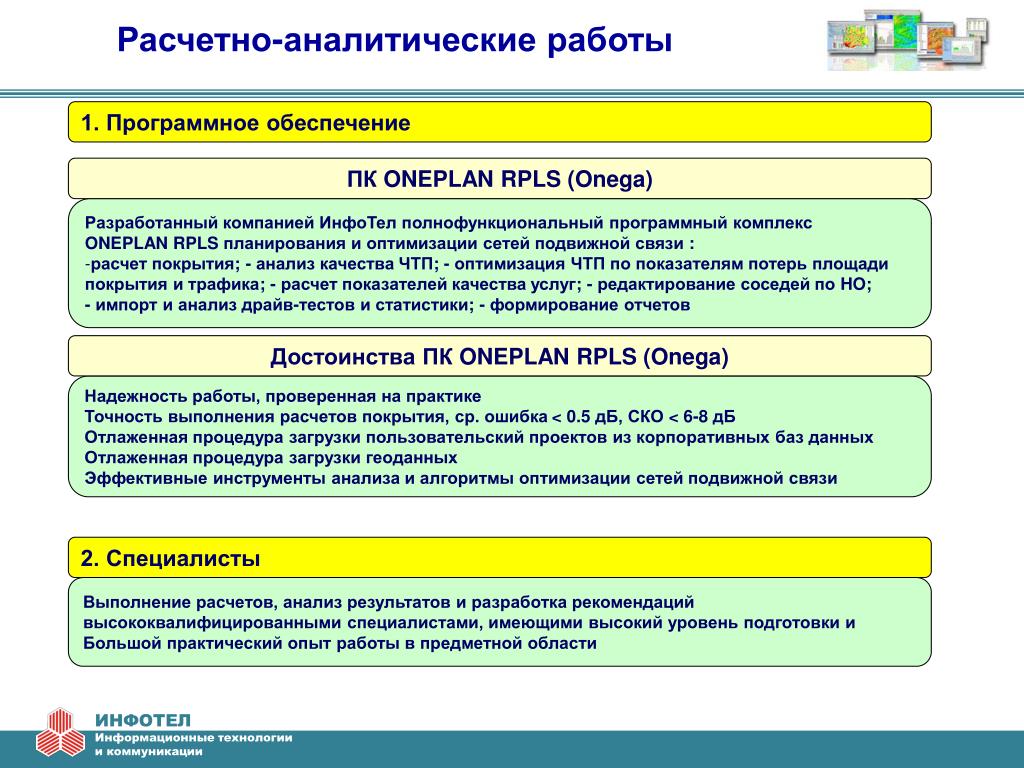Click the "ИНФОТЕЛ" company name text

point(143,720)
